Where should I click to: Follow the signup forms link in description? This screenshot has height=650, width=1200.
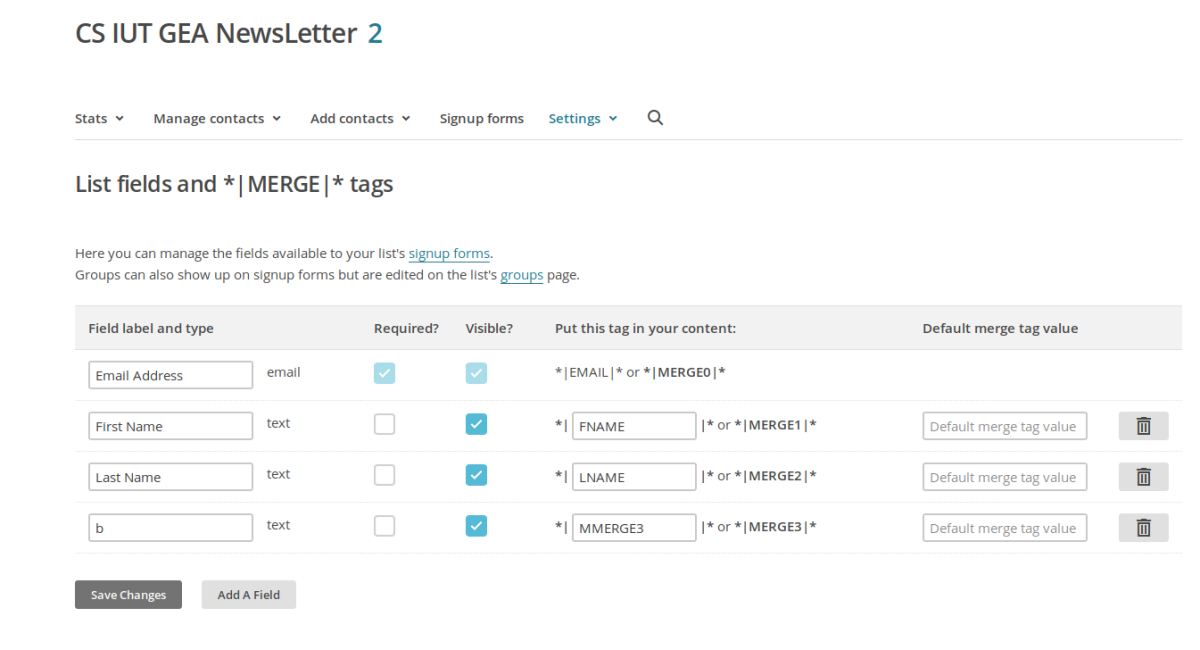click(x=449, y=253)
